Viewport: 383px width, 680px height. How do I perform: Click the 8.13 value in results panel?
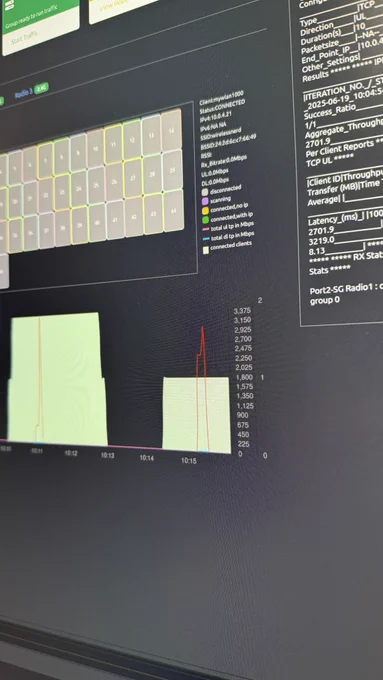tap(316, 252)
